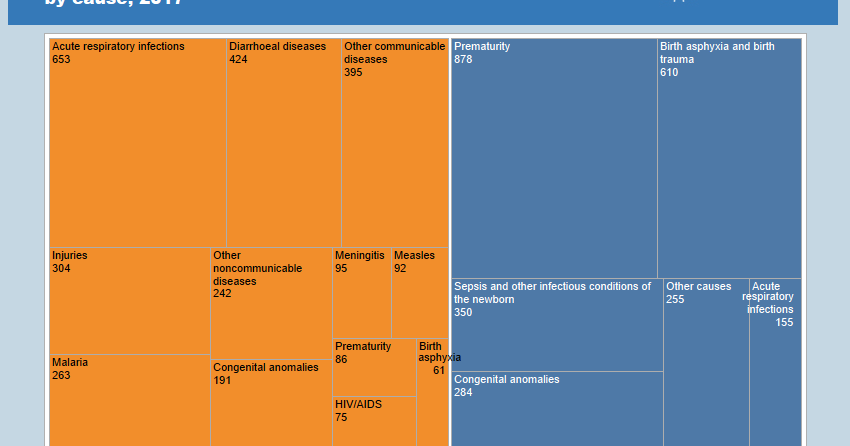Click the Diarrhoeal diseases 424 treemap cell
The image size is (850, 446).
click(284, 143)
